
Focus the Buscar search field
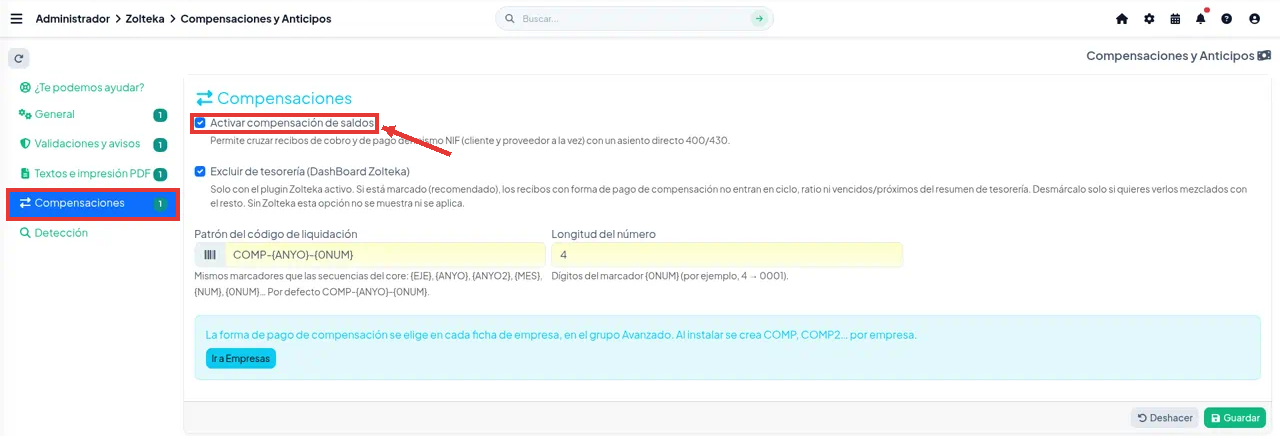coord(635,19)
